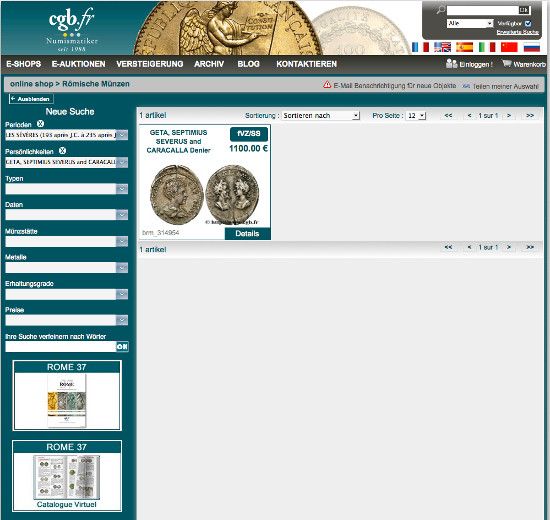Screen dimensions: 550x520
Task: Clear the Perioden filter with X icon
Action: (x=40, y=124)
